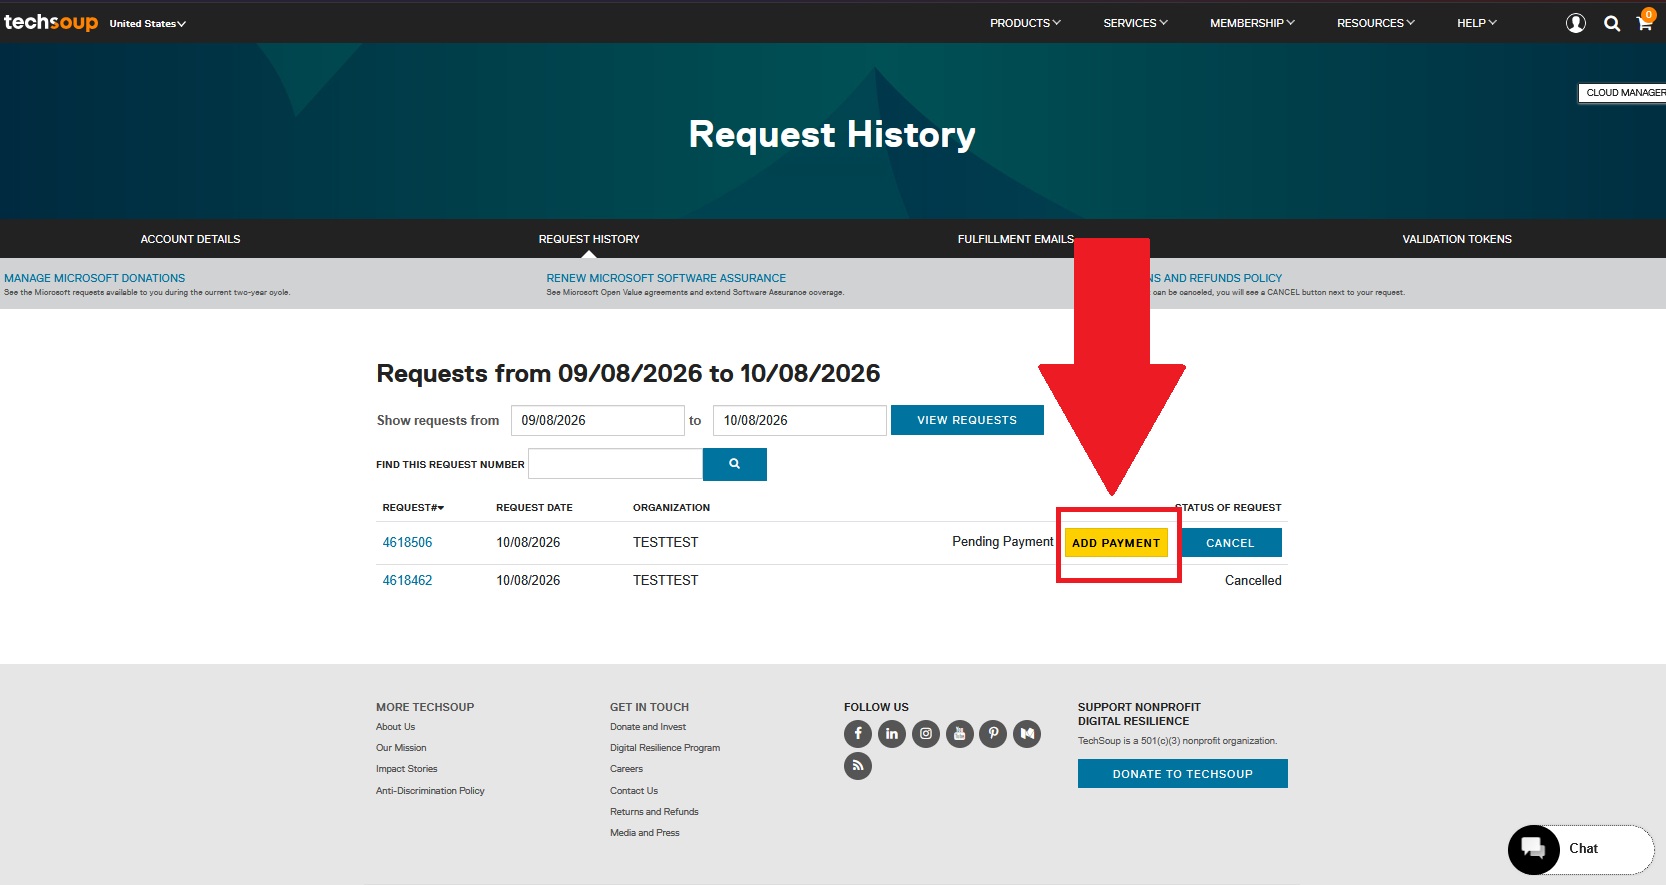Open Manage Microsoft Donations link

[95, 278]
